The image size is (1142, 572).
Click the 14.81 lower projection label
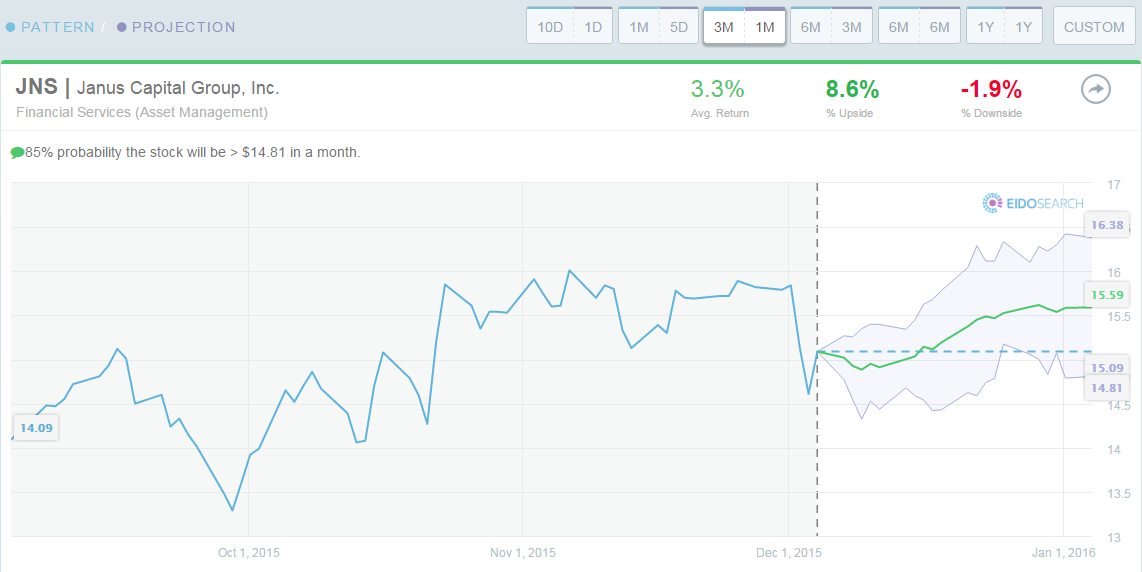click(x=1107, y=388)
